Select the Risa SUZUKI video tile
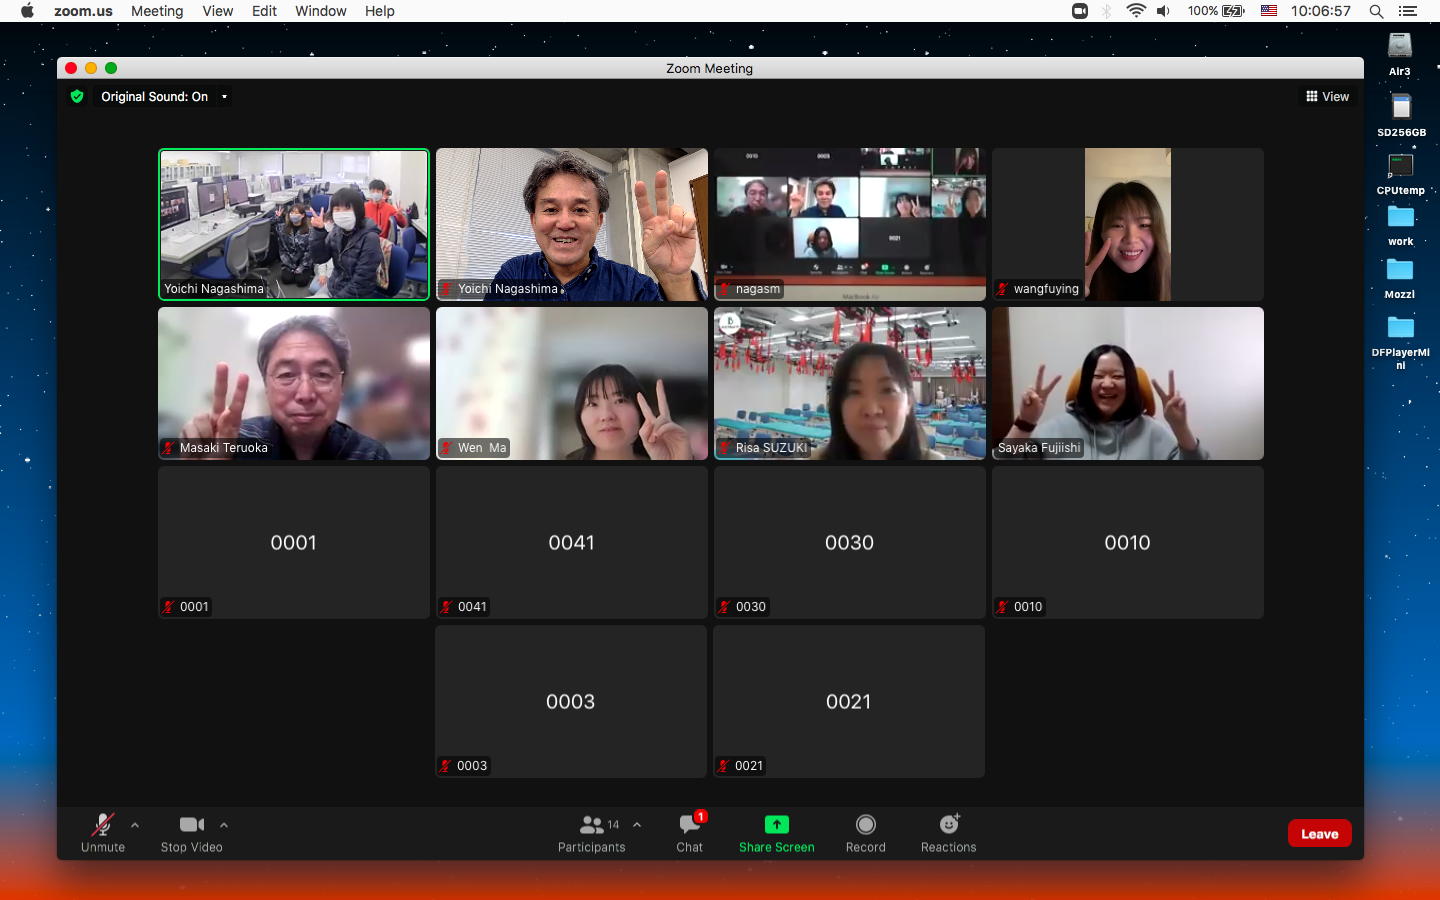 click(850, 383)
